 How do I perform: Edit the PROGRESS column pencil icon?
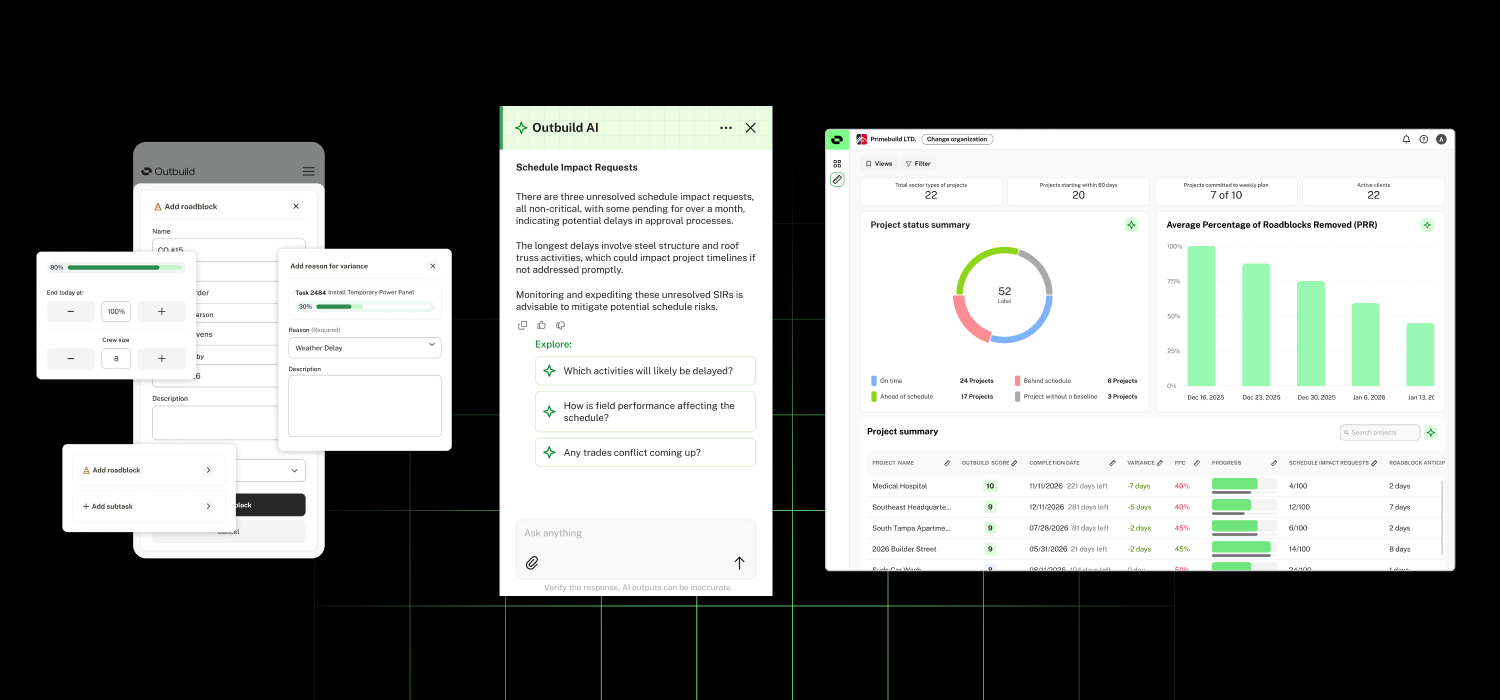click(1274, 463)
